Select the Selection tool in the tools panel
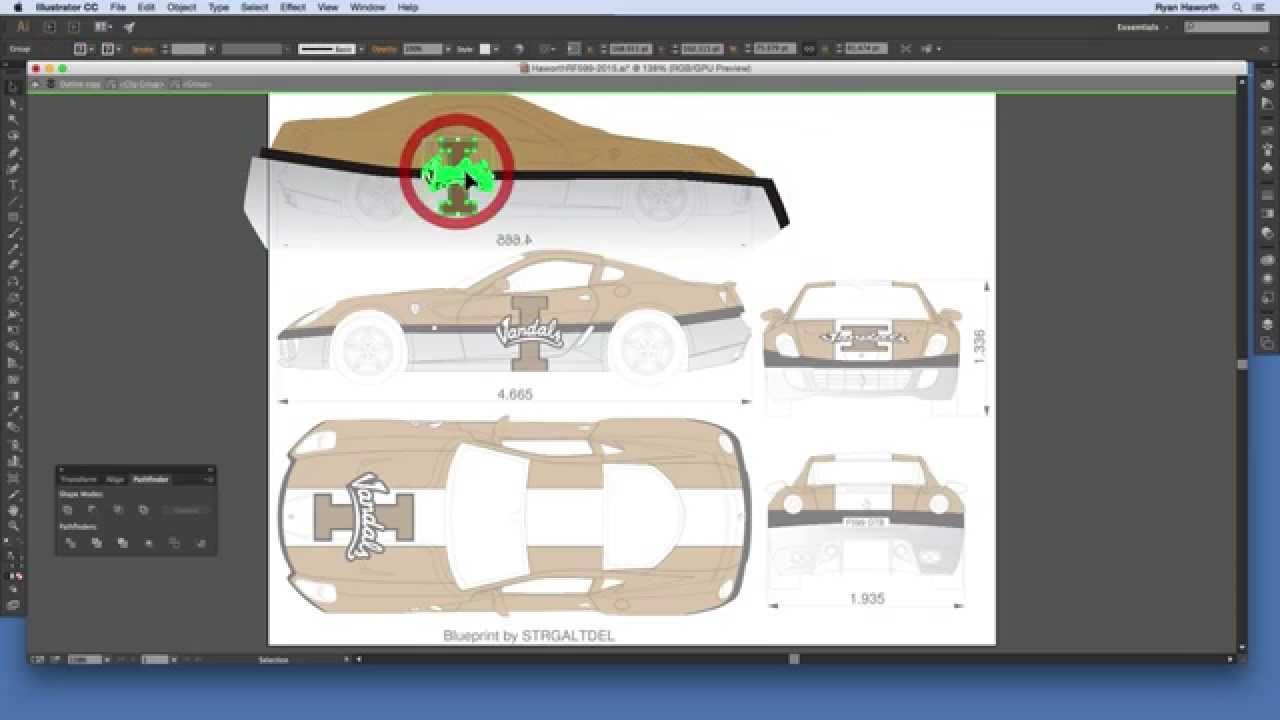The height and width of the screenshot is (720, 1280). pos(13,88)
